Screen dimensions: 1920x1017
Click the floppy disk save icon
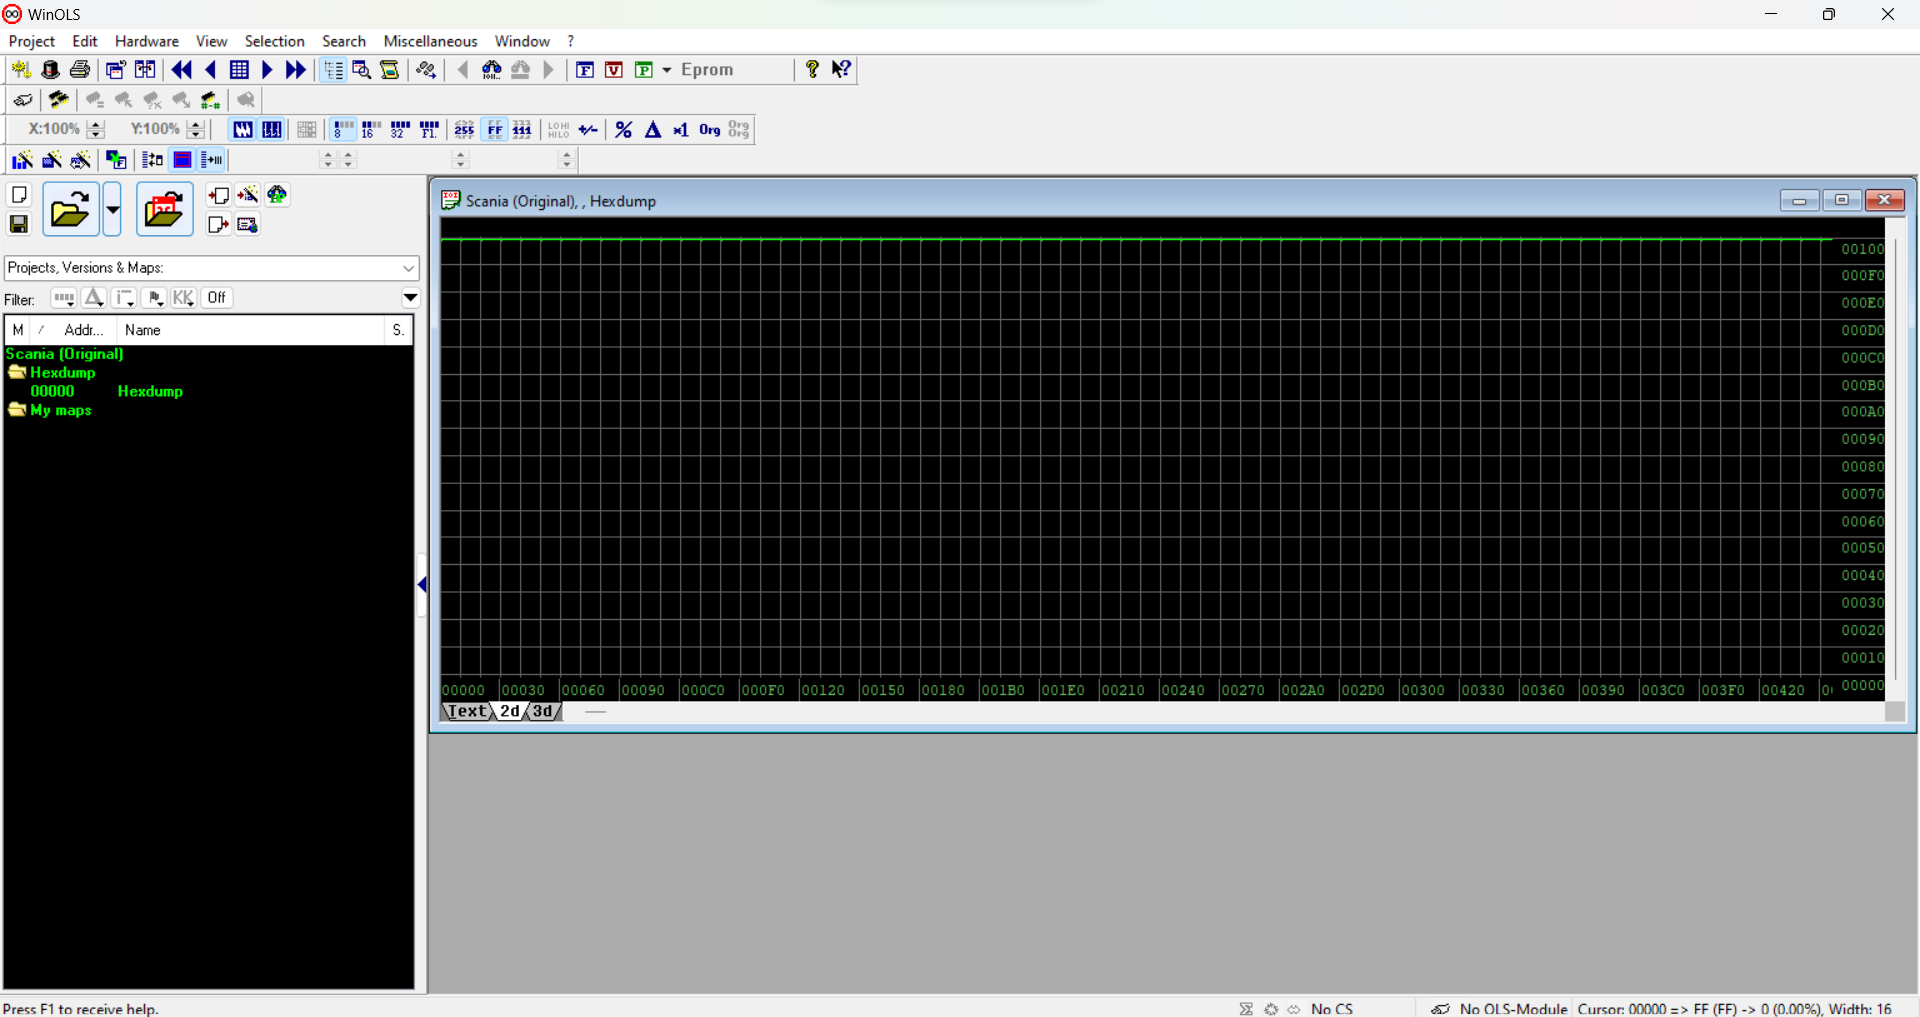pyautogui.click(x=19, y=224)
